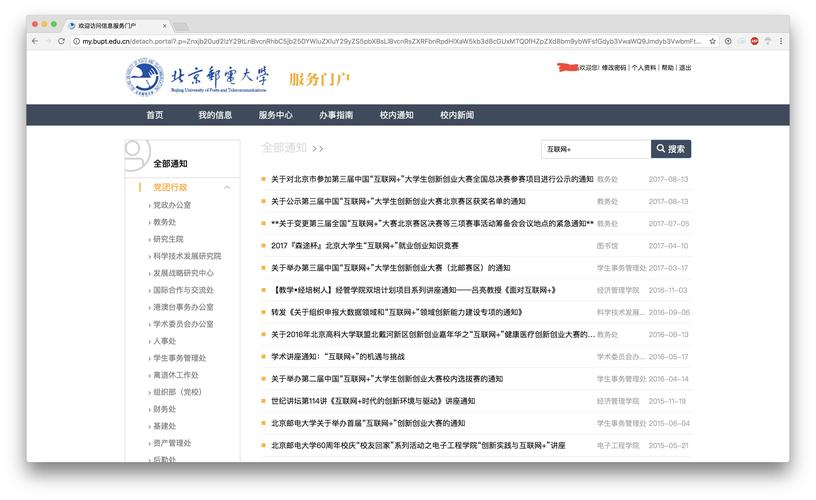Open notice about 全国总决赛参赛项目进行公示

(432, 179)
